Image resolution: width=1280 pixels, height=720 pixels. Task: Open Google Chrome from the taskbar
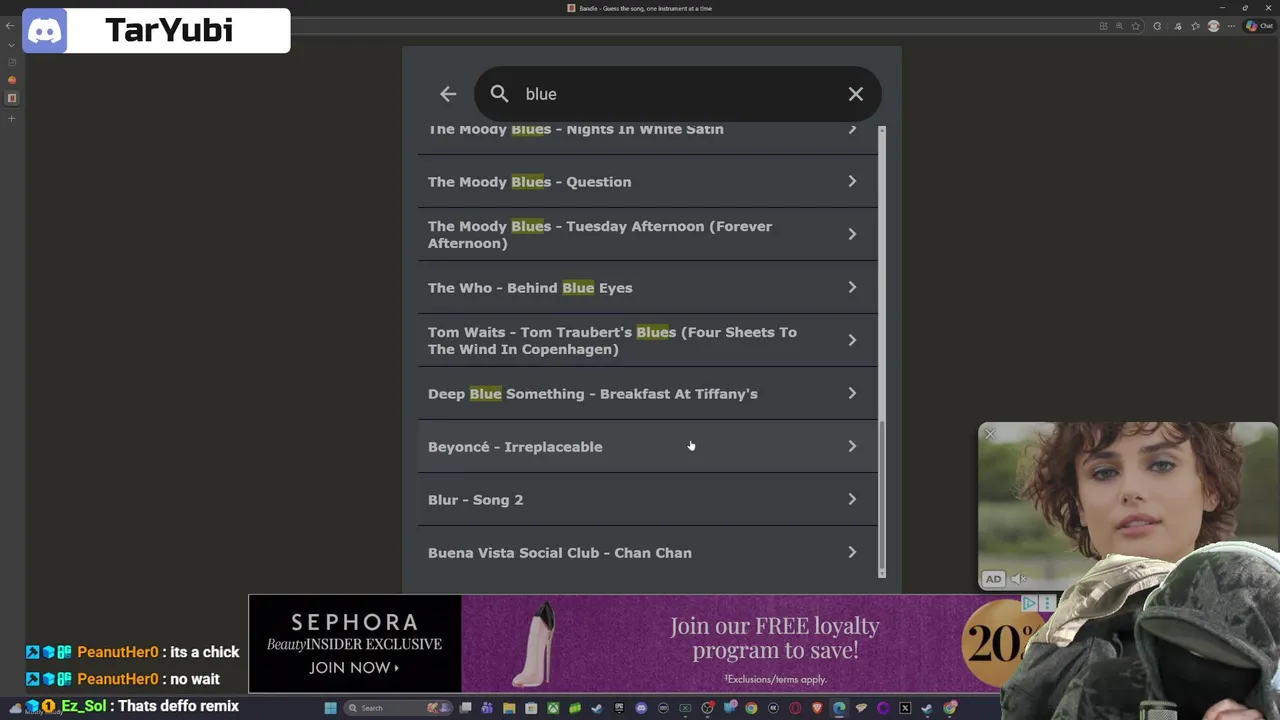[x=751, y=708]
